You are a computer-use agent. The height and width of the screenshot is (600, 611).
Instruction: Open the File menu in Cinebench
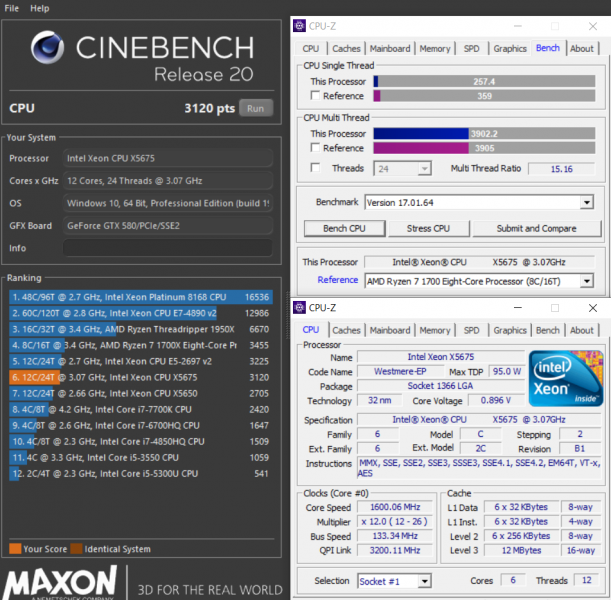pos(12,8)
